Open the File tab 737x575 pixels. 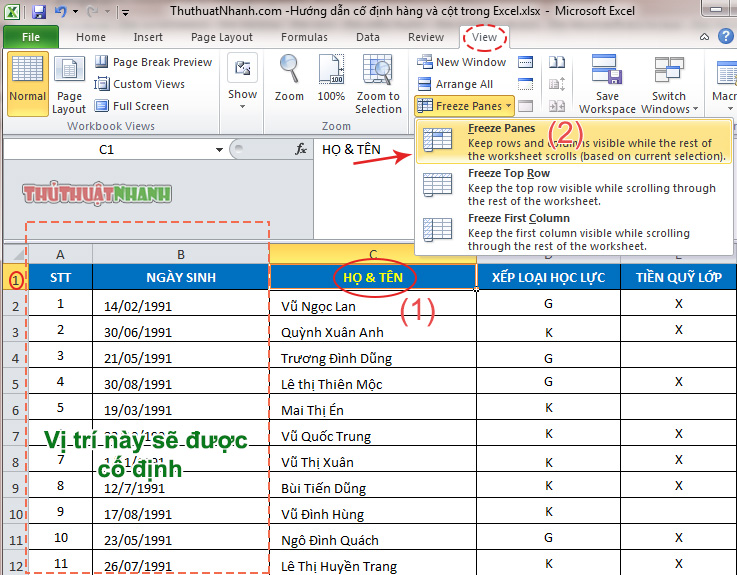coord(31,37)
